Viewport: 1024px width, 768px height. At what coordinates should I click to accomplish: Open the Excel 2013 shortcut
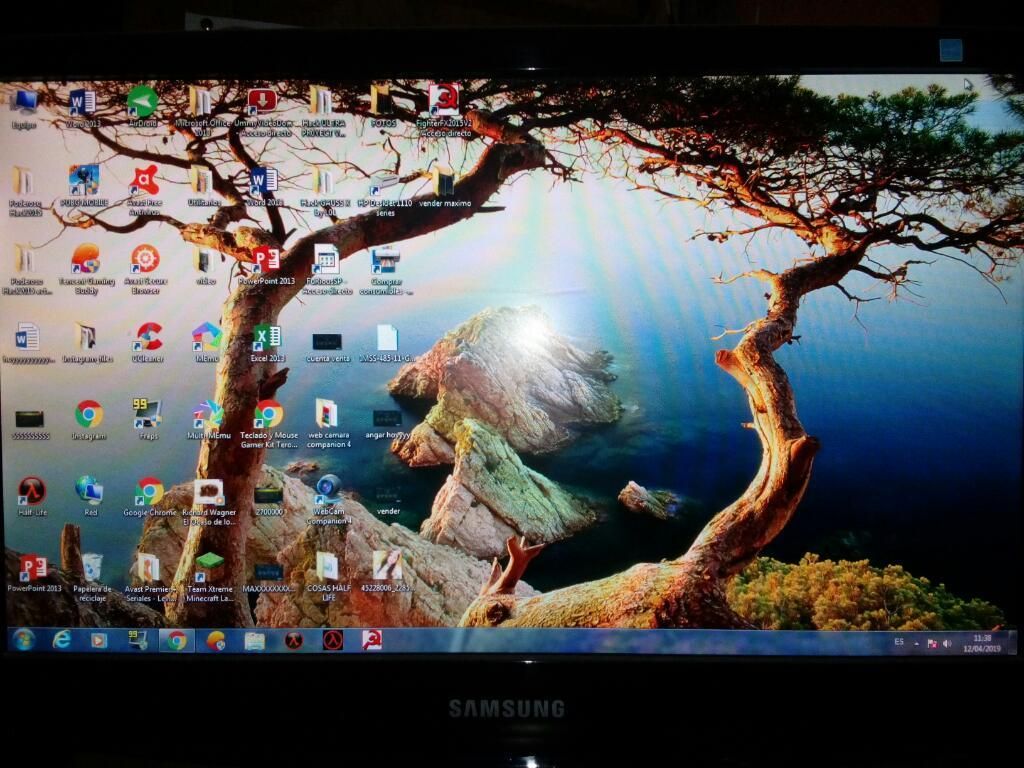(267, 344)
